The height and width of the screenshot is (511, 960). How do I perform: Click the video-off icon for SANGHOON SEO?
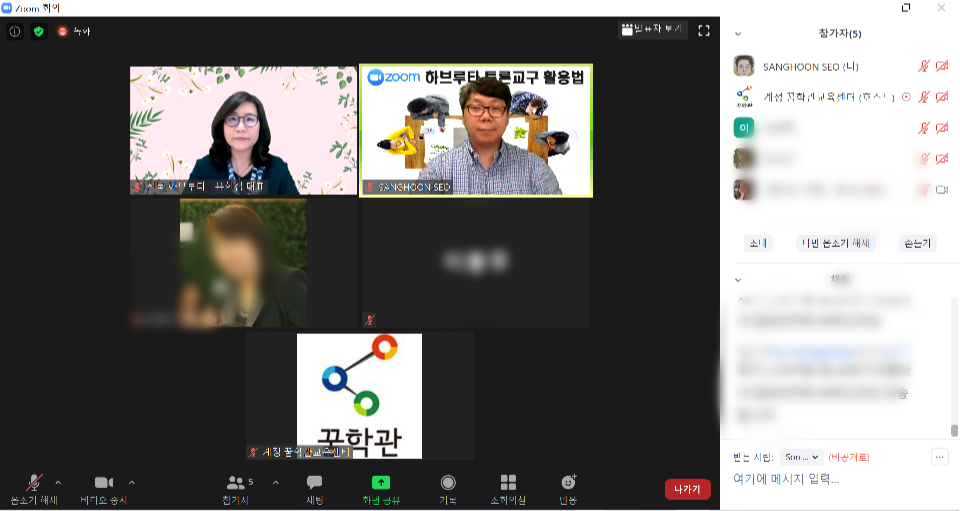coord(942,66)
